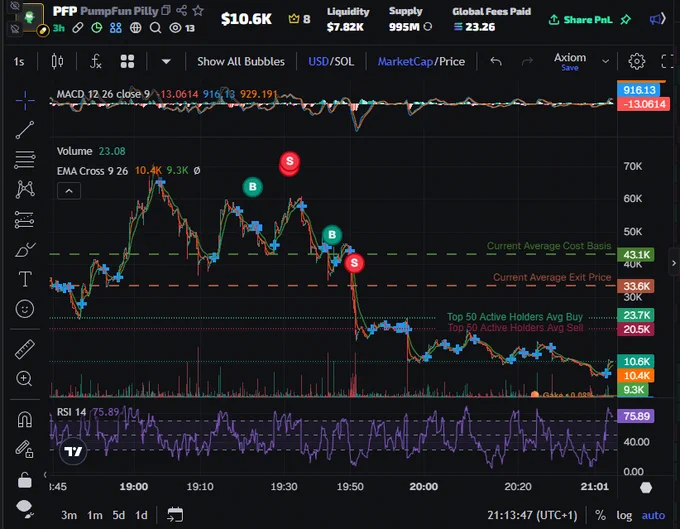The height and width of the screenshot is (529, 680).
Task: Select the brush drawing tool
Action: point(25,250)
